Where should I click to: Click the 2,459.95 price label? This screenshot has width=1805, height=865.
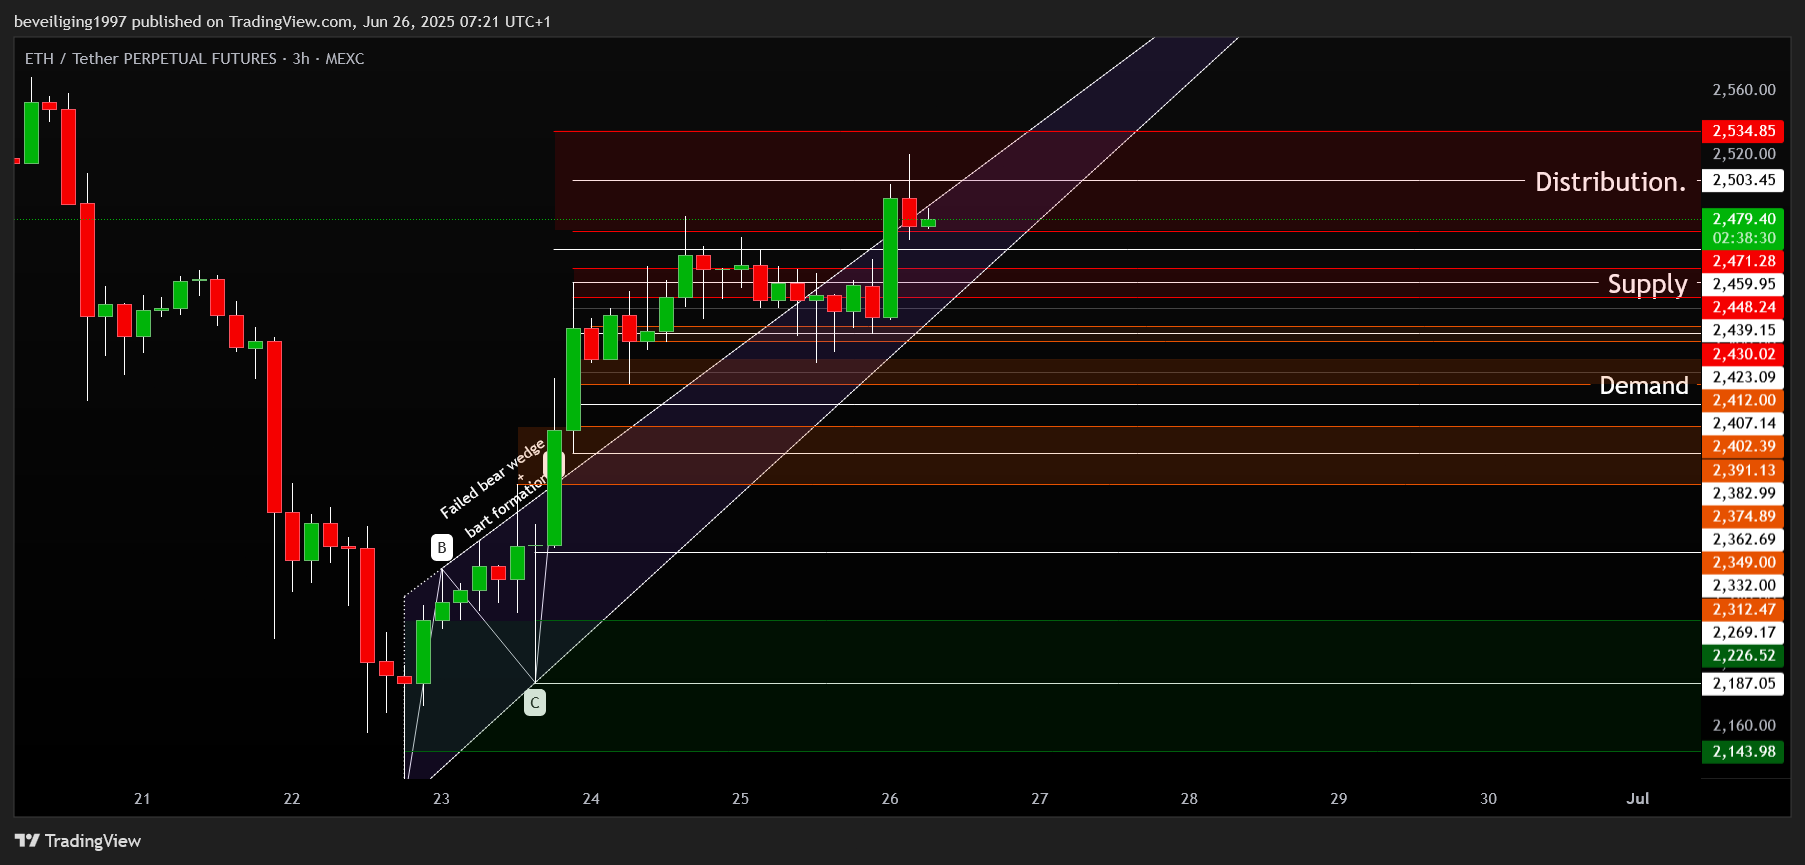pyautogui.click(x=1743, y=284)
